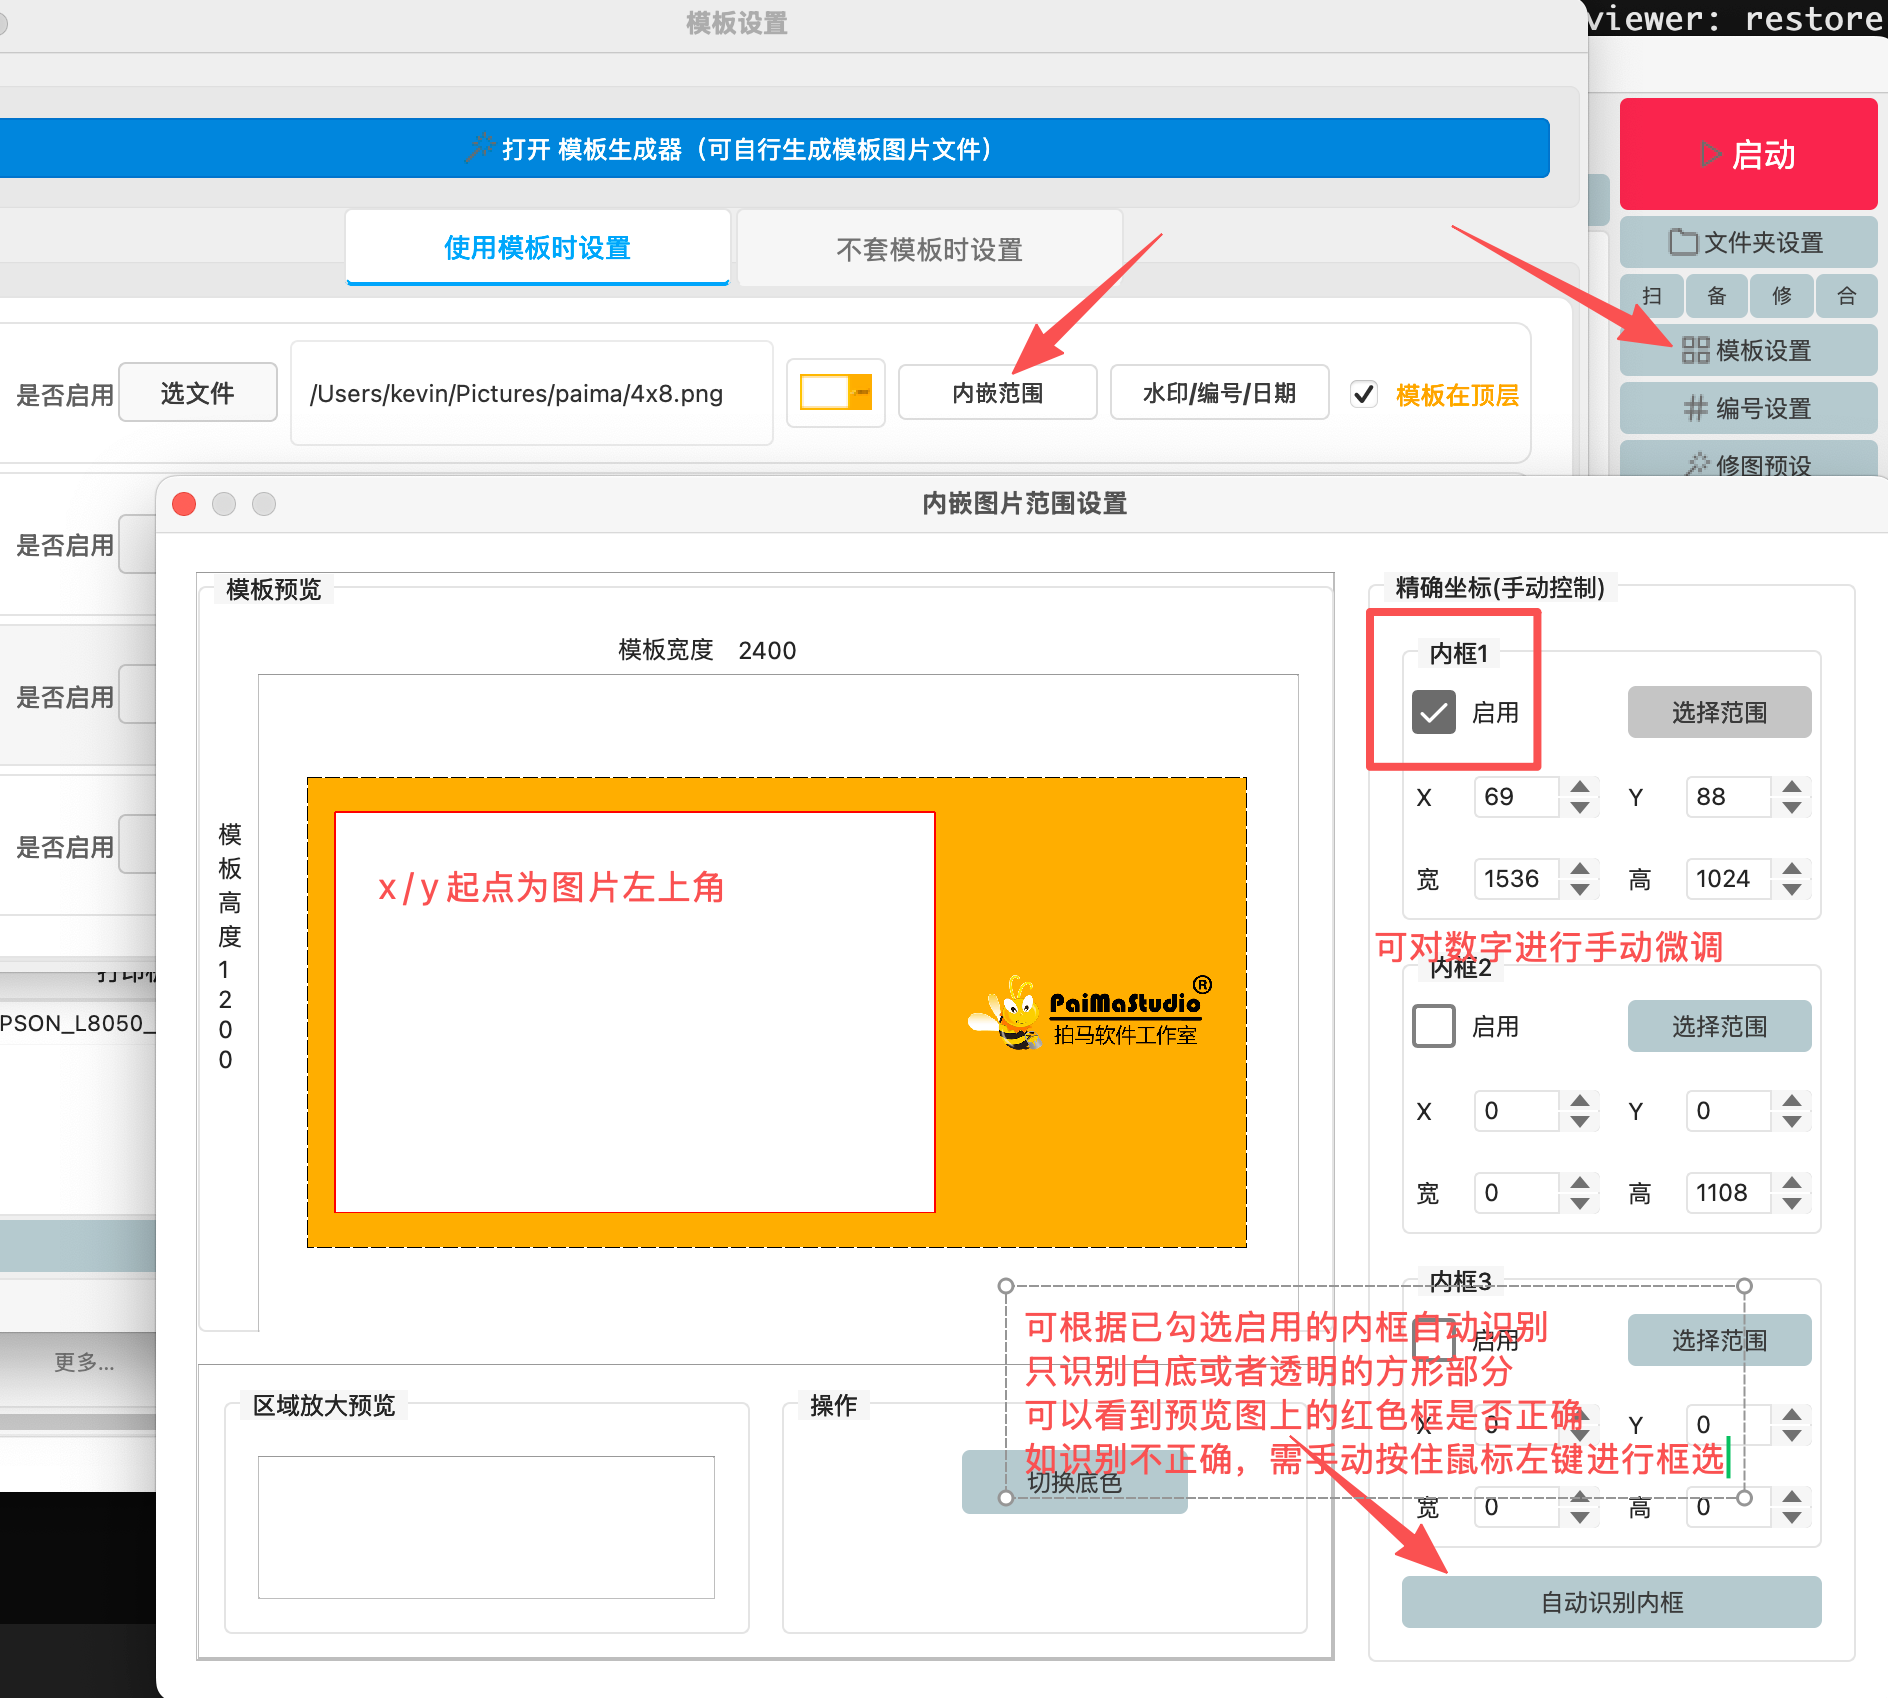Decrease the 高 value of 内框1 with stepper
The height and width of the screenshot is (1698, 1888).
pyautogui.click(x=1793, y=887)
